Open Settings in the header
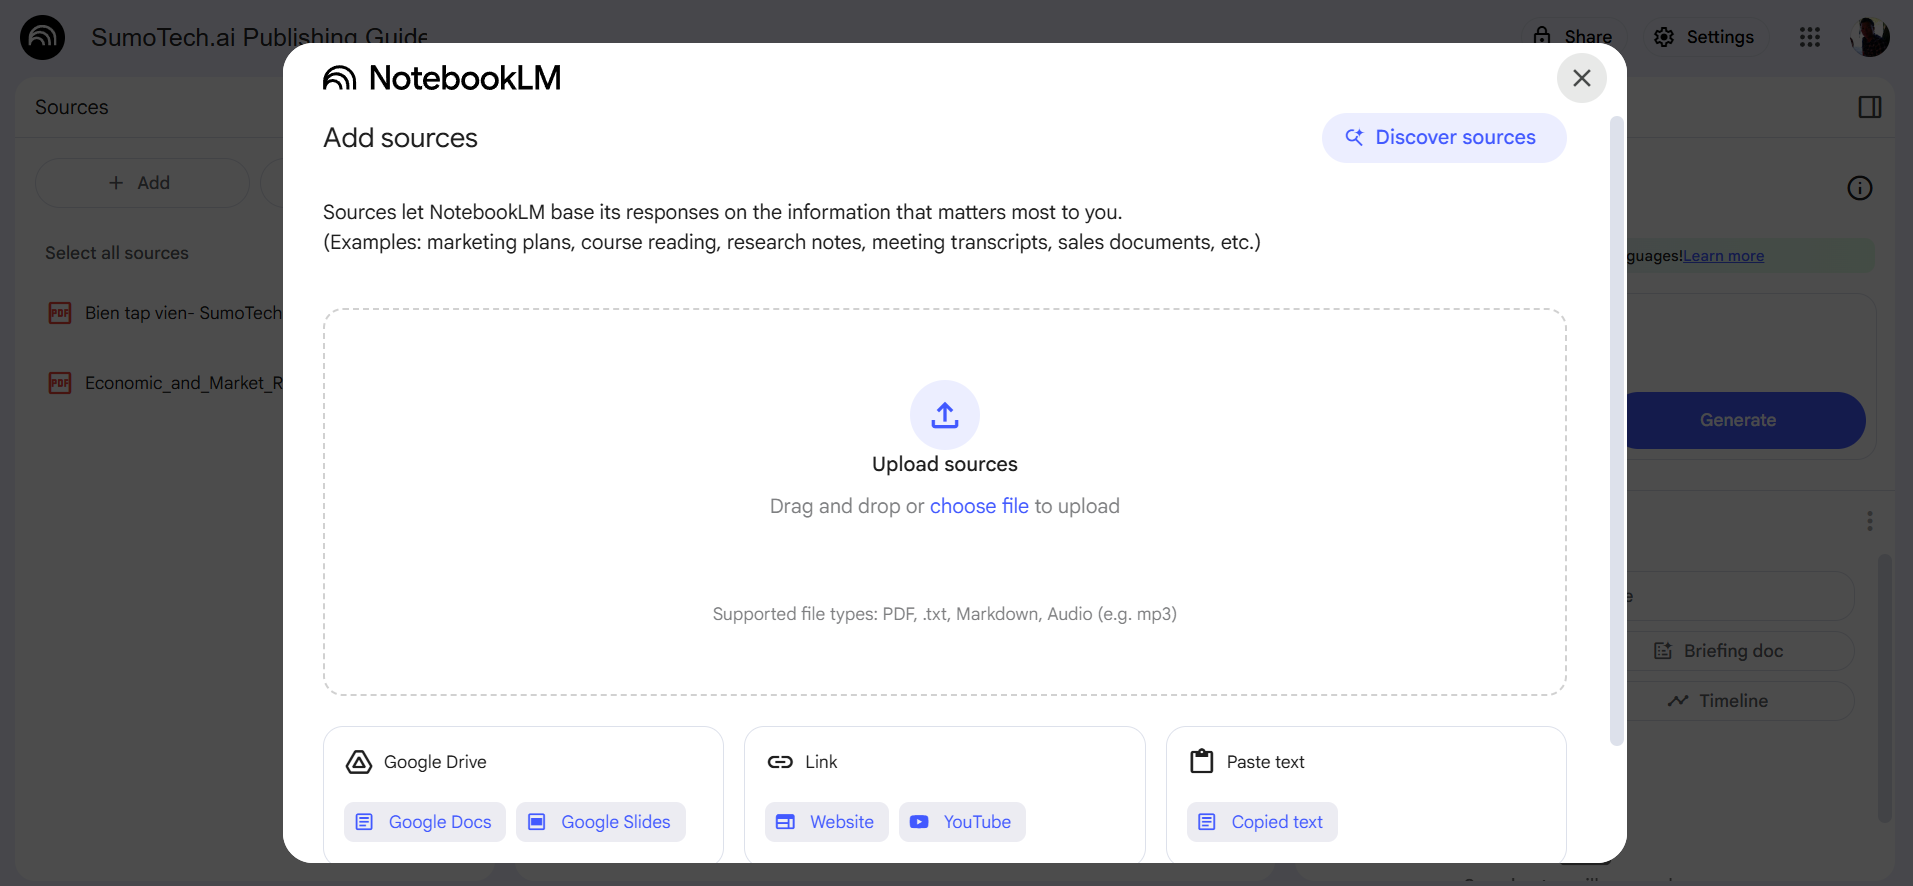Viewport: 1913px width, 886px height. pos(1704,37)
